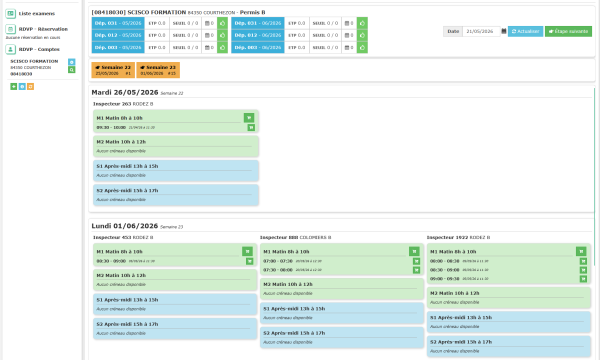The width and height of the screenshot is (600, 360).
Task: Click thumbs-up on third 05/2026 department row
Action: (x=222, y=48)
